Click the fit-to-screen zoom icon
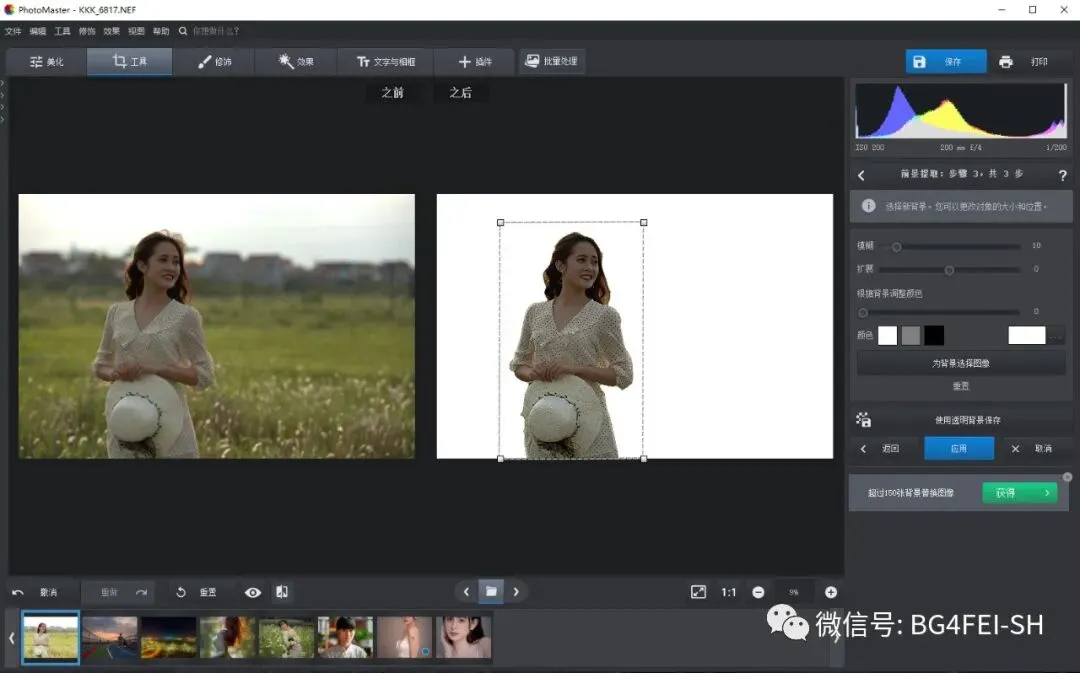 point(698,592)
